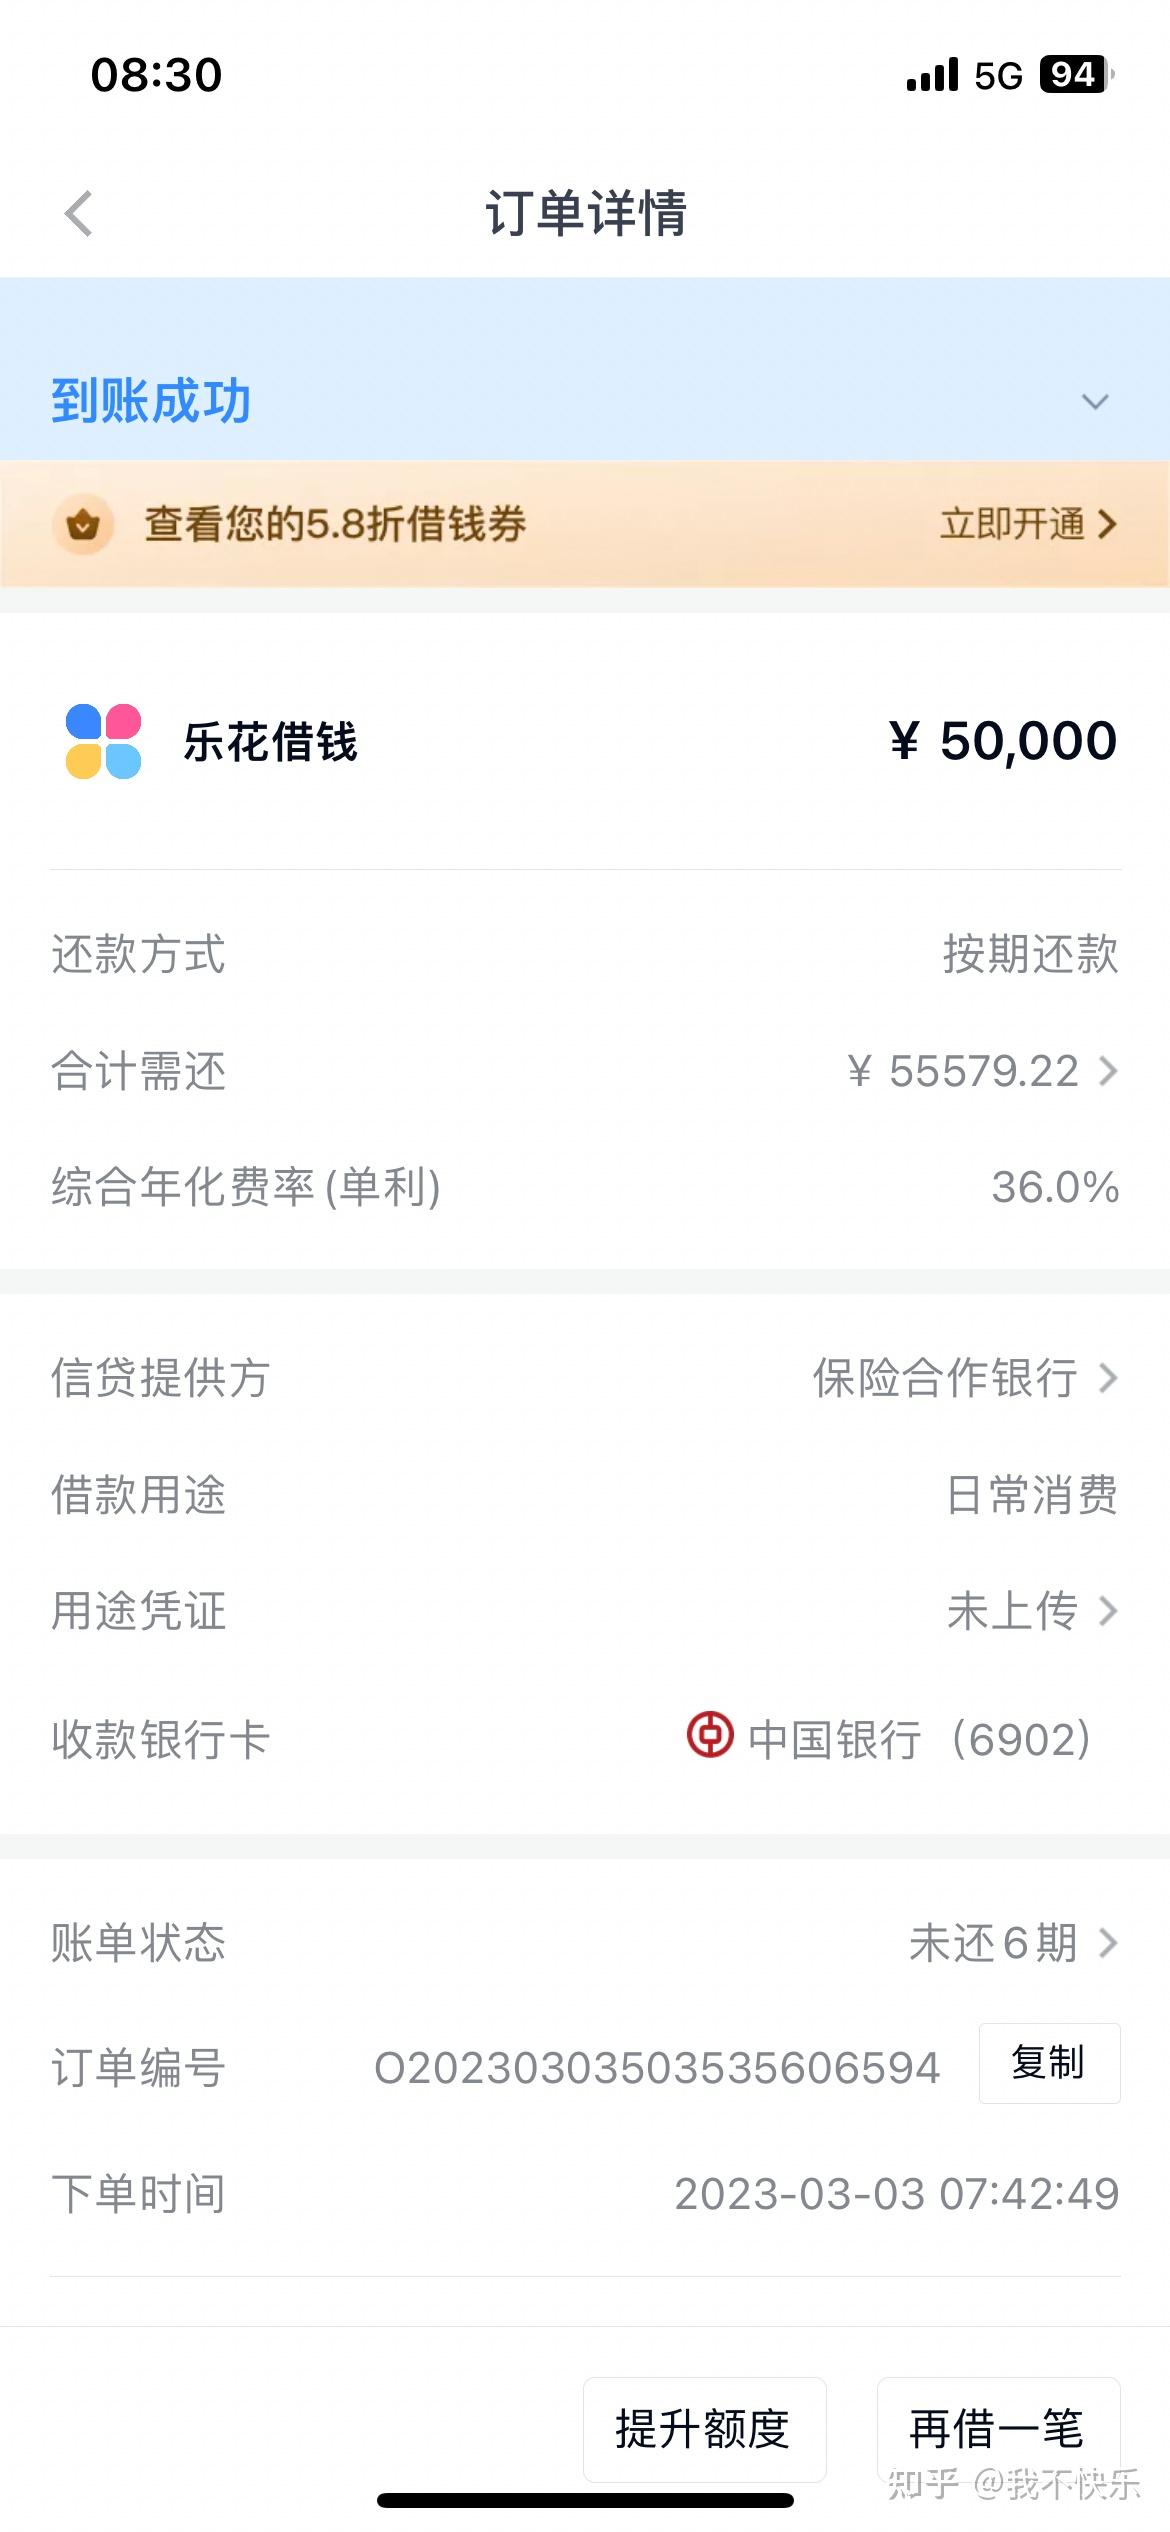Open 合计需还 repayment details arrow

1108,1071
